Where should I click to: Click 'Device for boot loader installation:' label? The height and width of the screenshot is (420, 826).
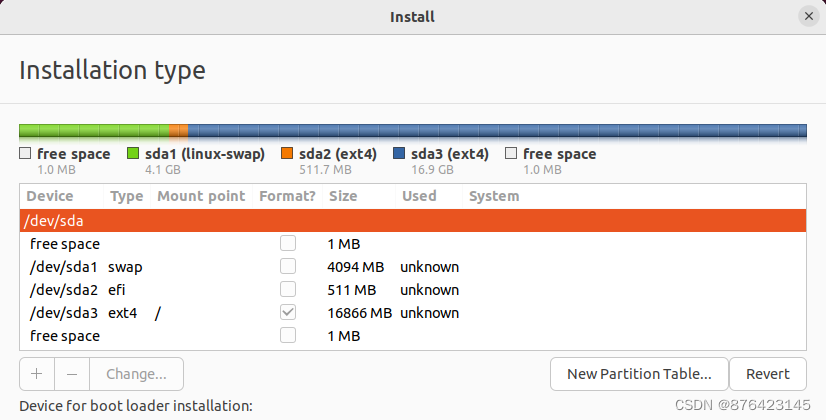pyautogui.click(x=136, y=406)
